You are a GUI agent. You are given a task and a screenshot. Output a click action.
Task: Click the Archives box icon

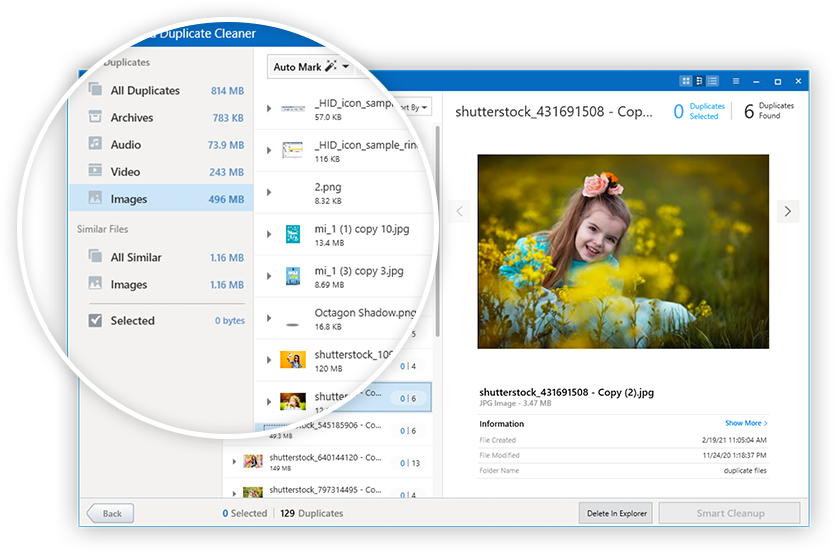tap(95, 116)
